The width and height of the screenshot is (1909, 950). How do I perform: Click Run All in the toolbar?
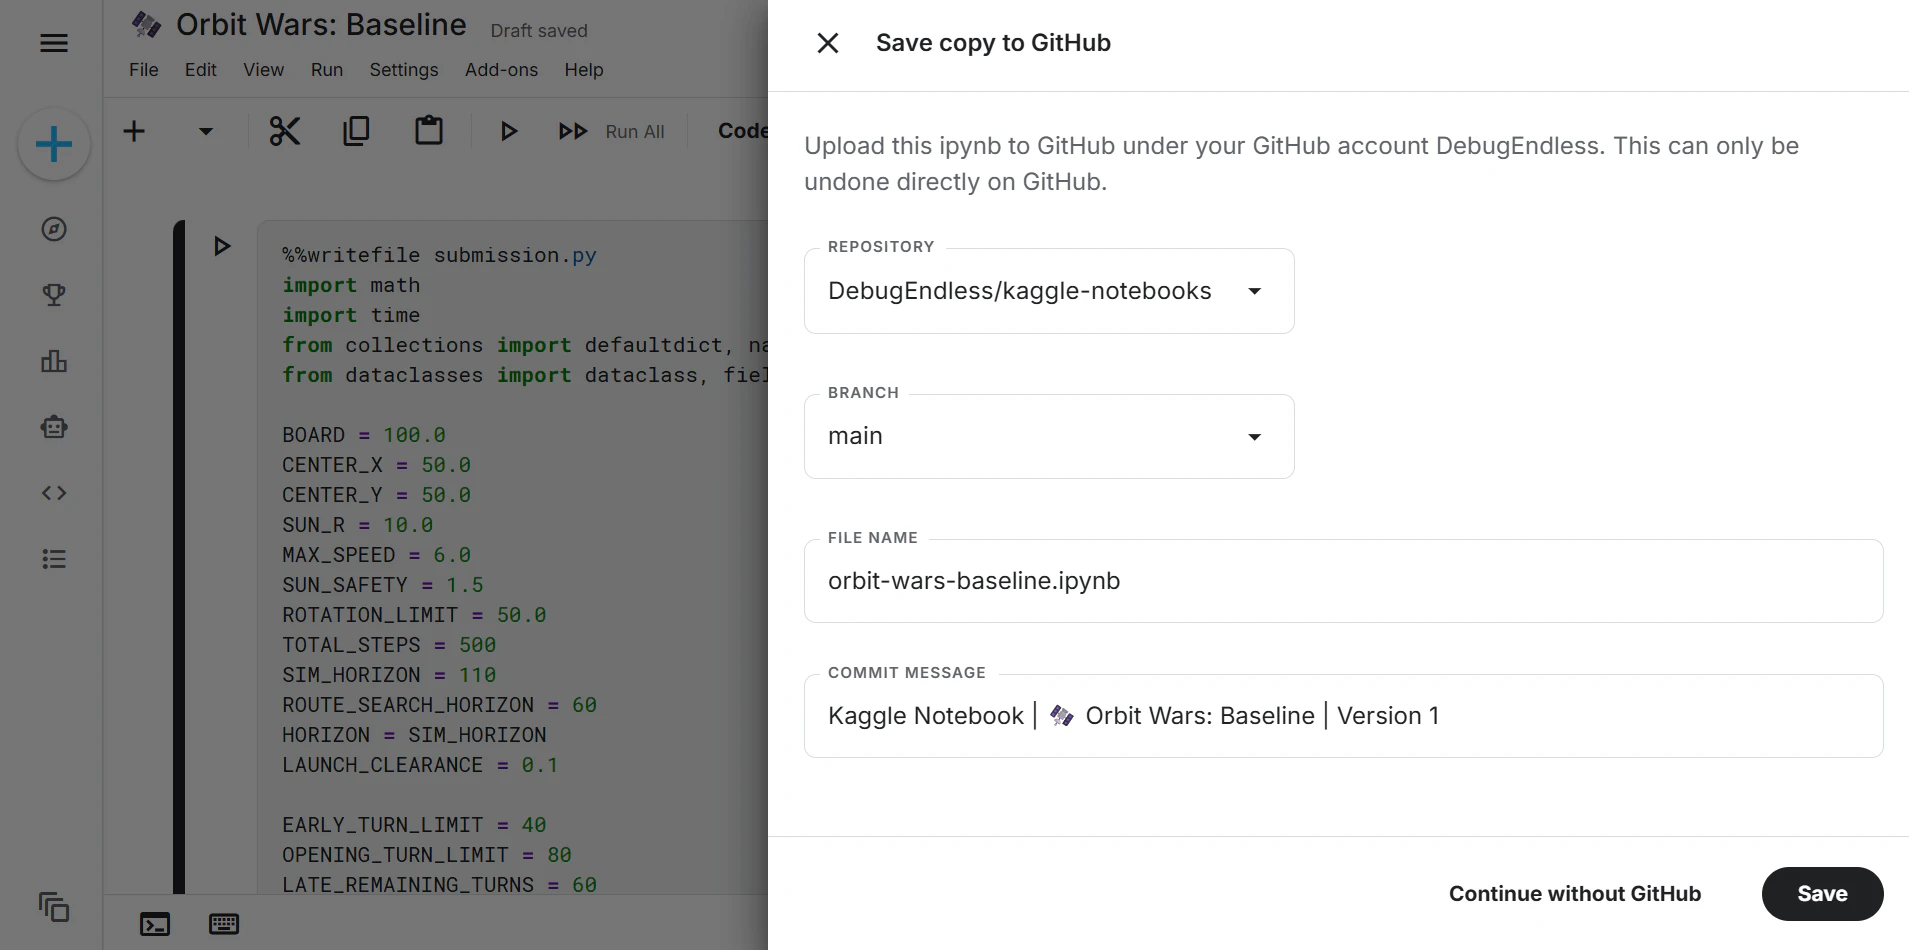(612, 131)
